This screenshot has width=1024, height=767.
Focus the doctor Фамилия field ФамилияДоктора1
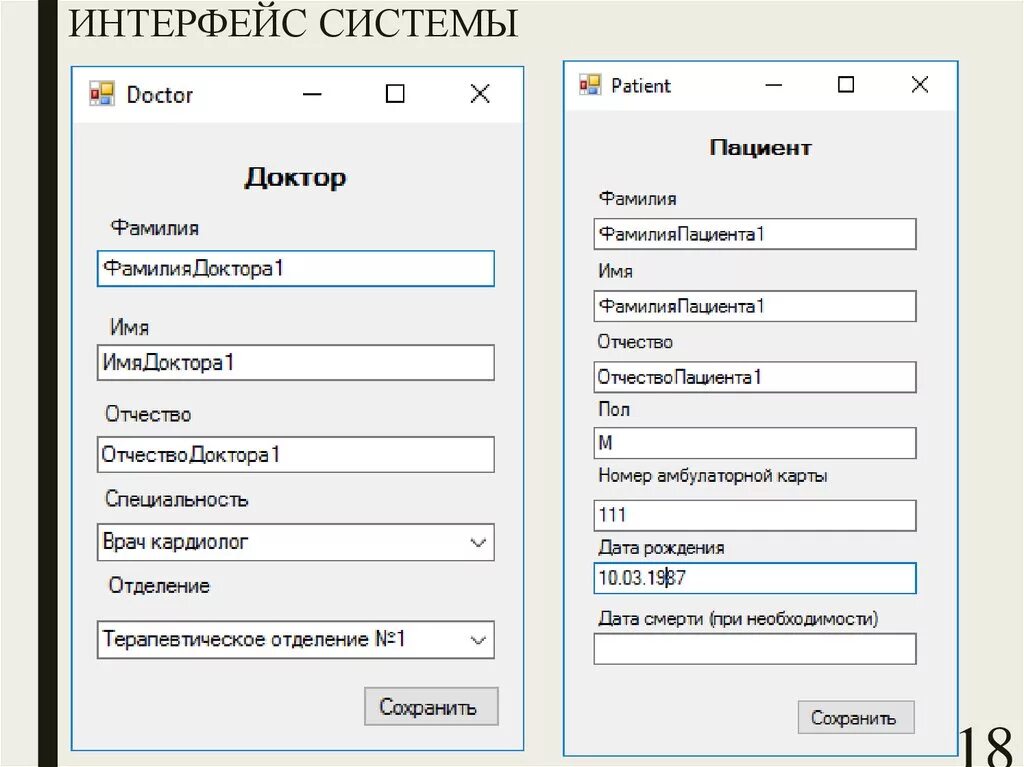(295, 269)
